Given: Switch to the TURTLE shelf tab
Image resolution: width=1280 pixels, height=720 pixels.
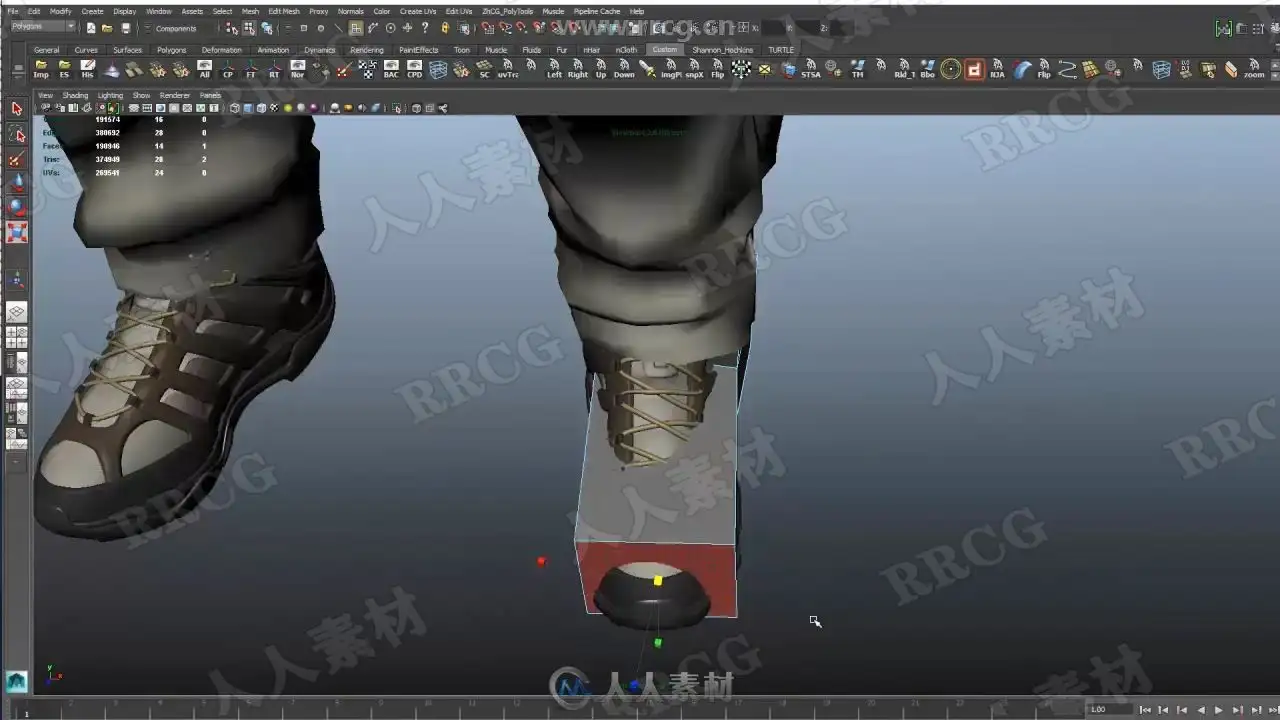Looking at the screenshot, I should (781, 49).
